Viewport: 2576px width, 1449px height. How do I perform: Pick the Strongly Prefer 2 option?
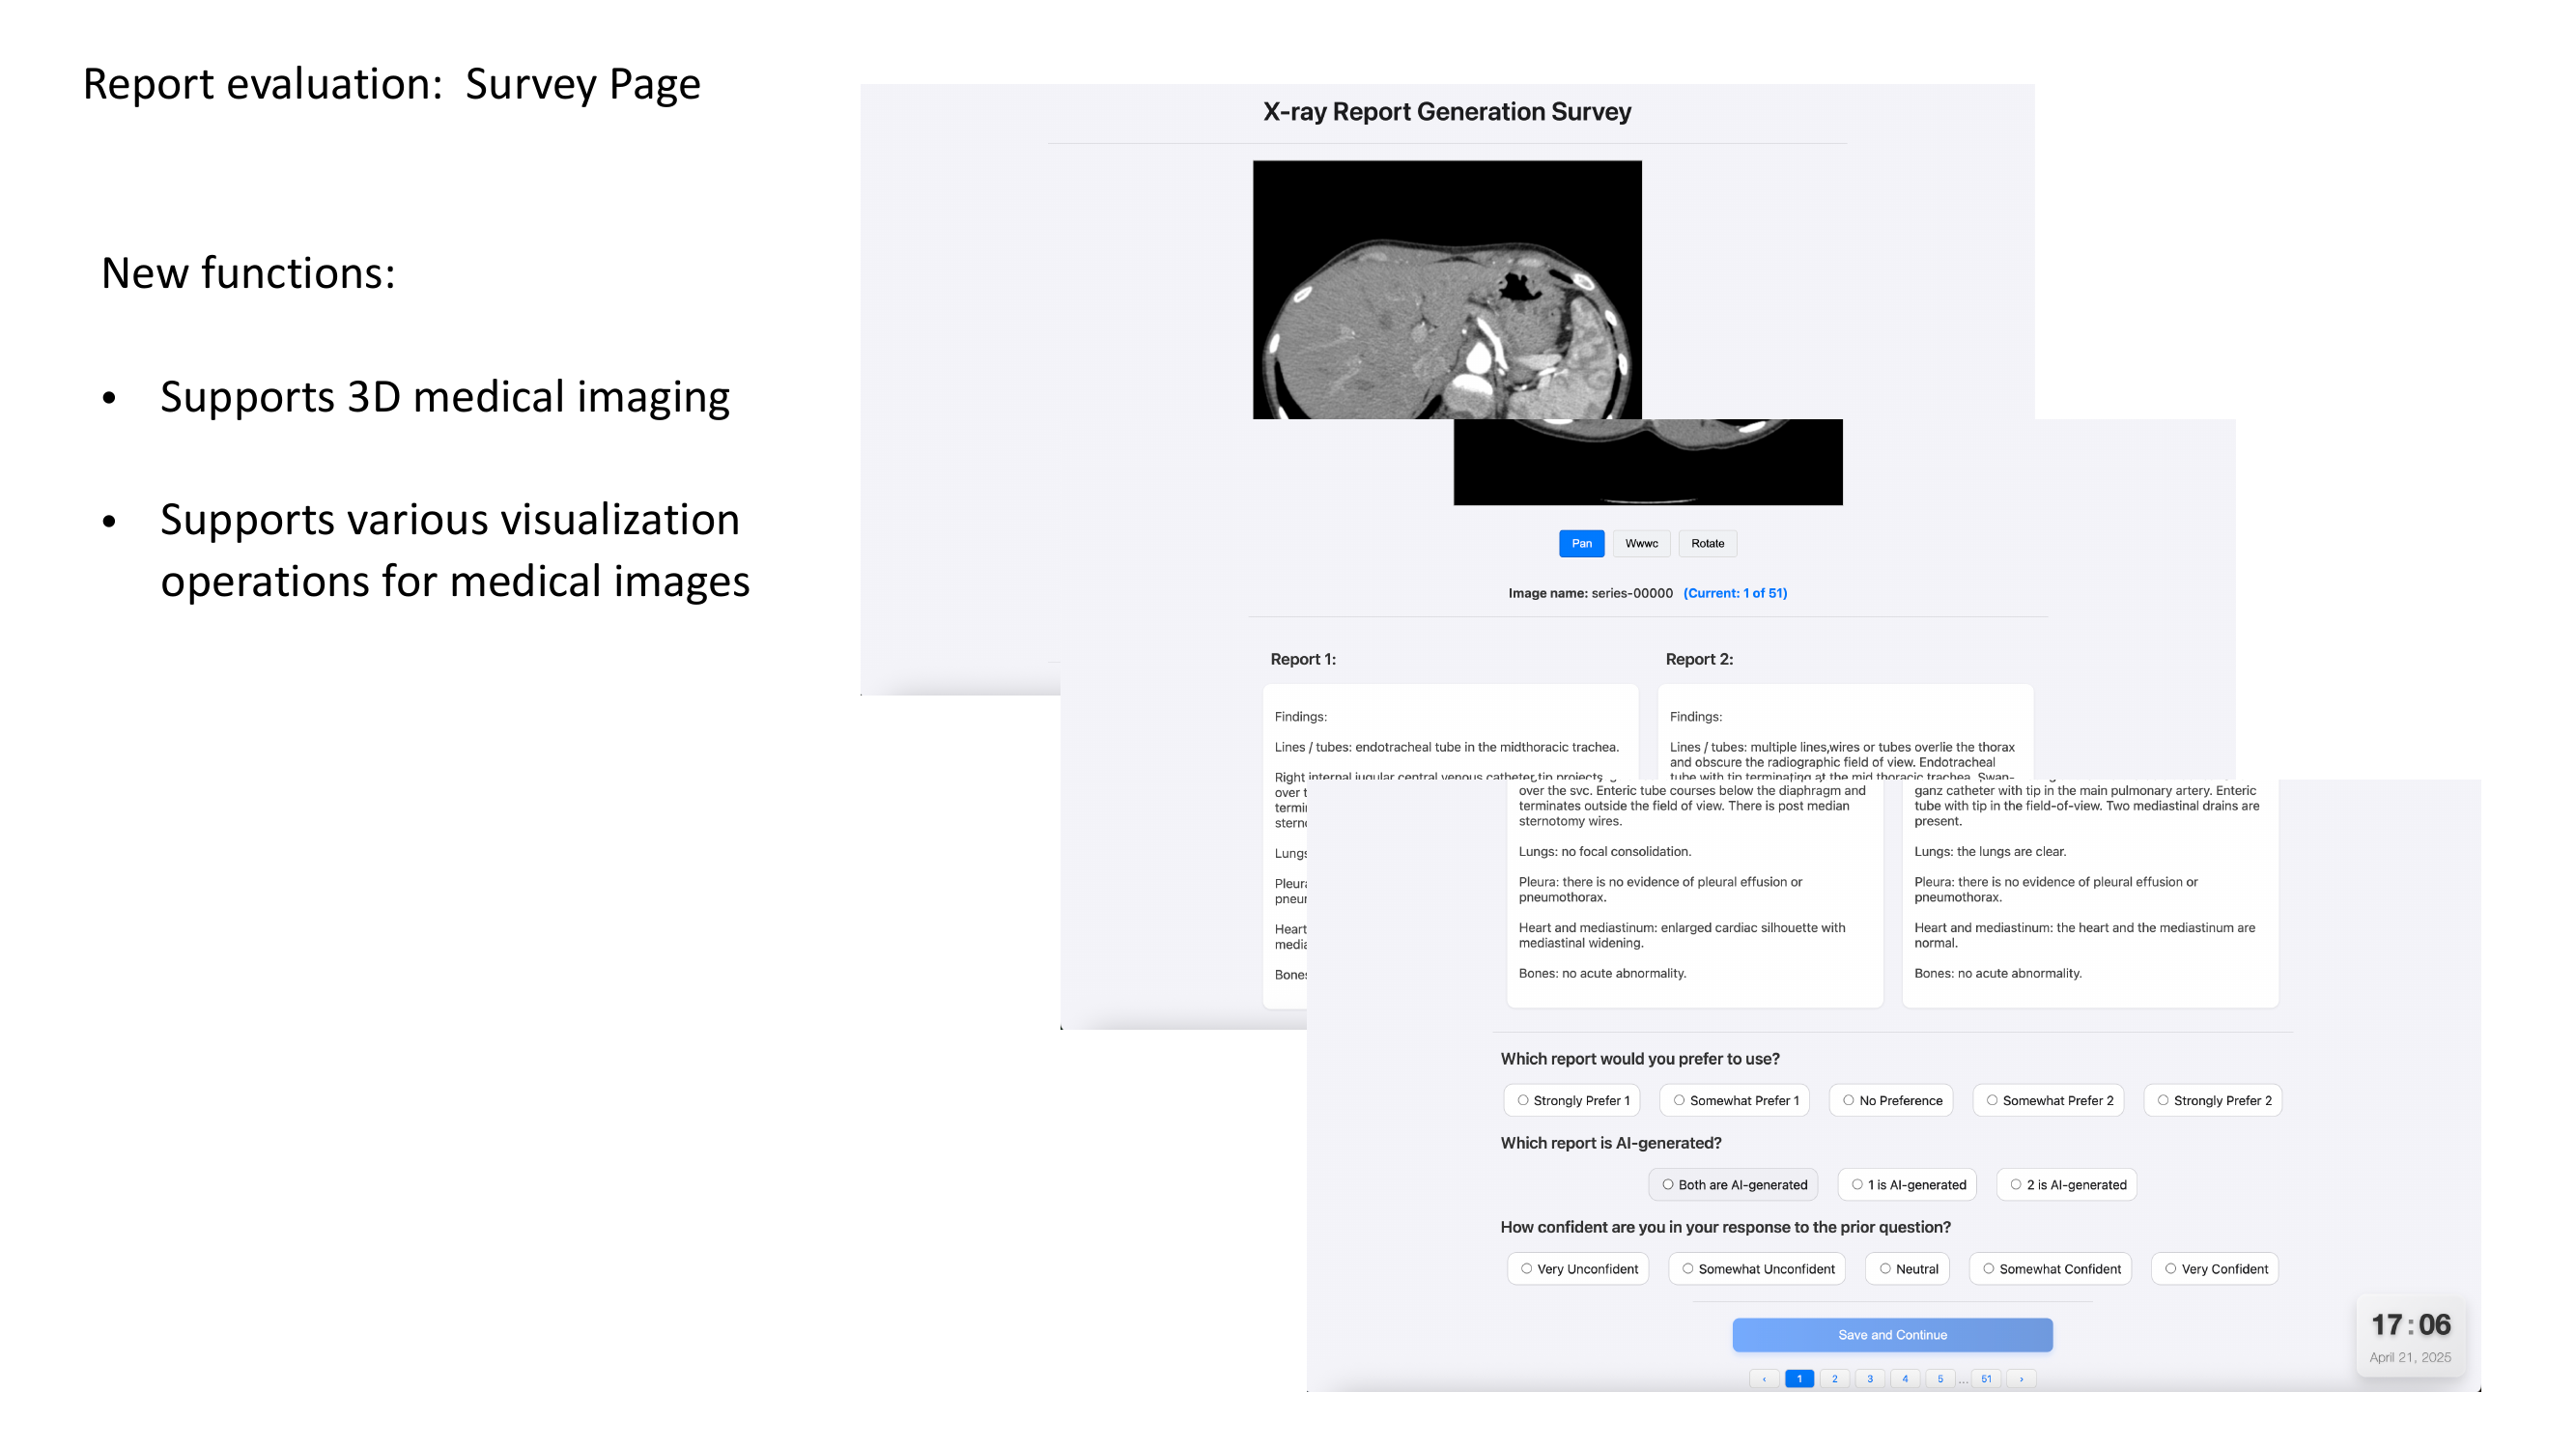pyautogui.click(x=2213, y=1100)
